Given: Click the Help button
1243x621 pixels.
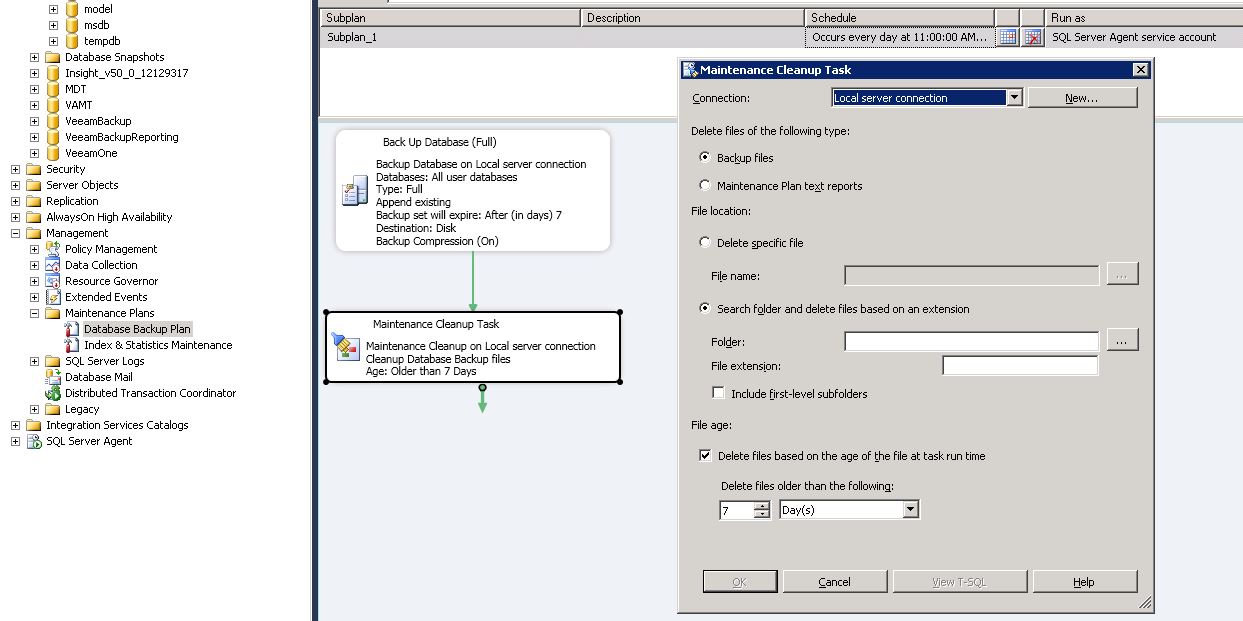Looking at the screenshot, I should point(1084,581).
